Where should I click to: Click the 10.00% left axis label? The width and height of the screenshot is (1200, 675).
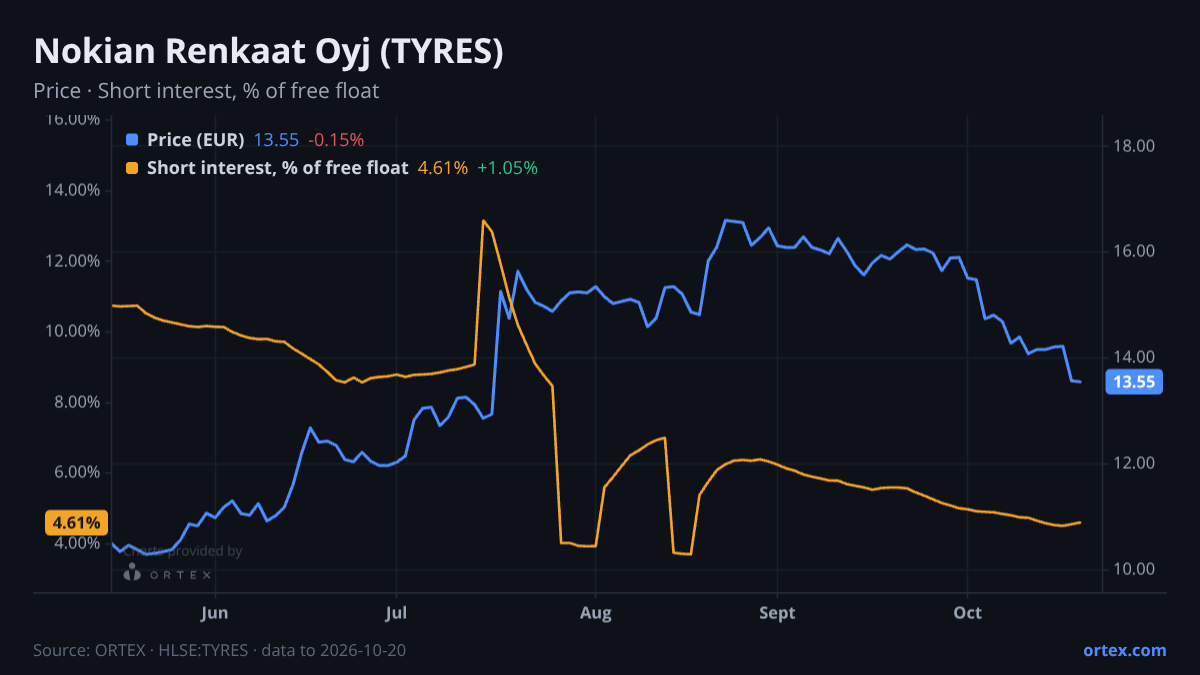pyautogui.click(x=71, y=331)
